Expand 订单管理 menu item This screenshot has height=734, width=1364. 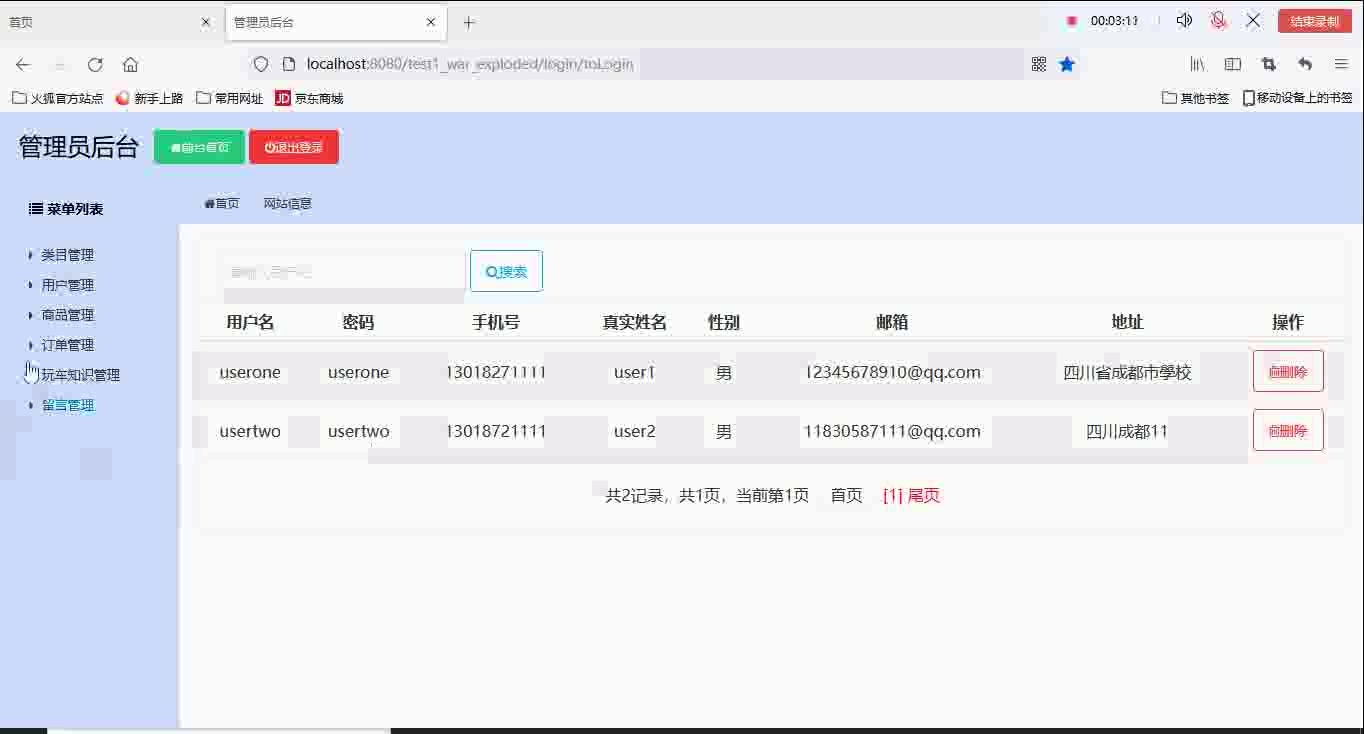point(67,345)
